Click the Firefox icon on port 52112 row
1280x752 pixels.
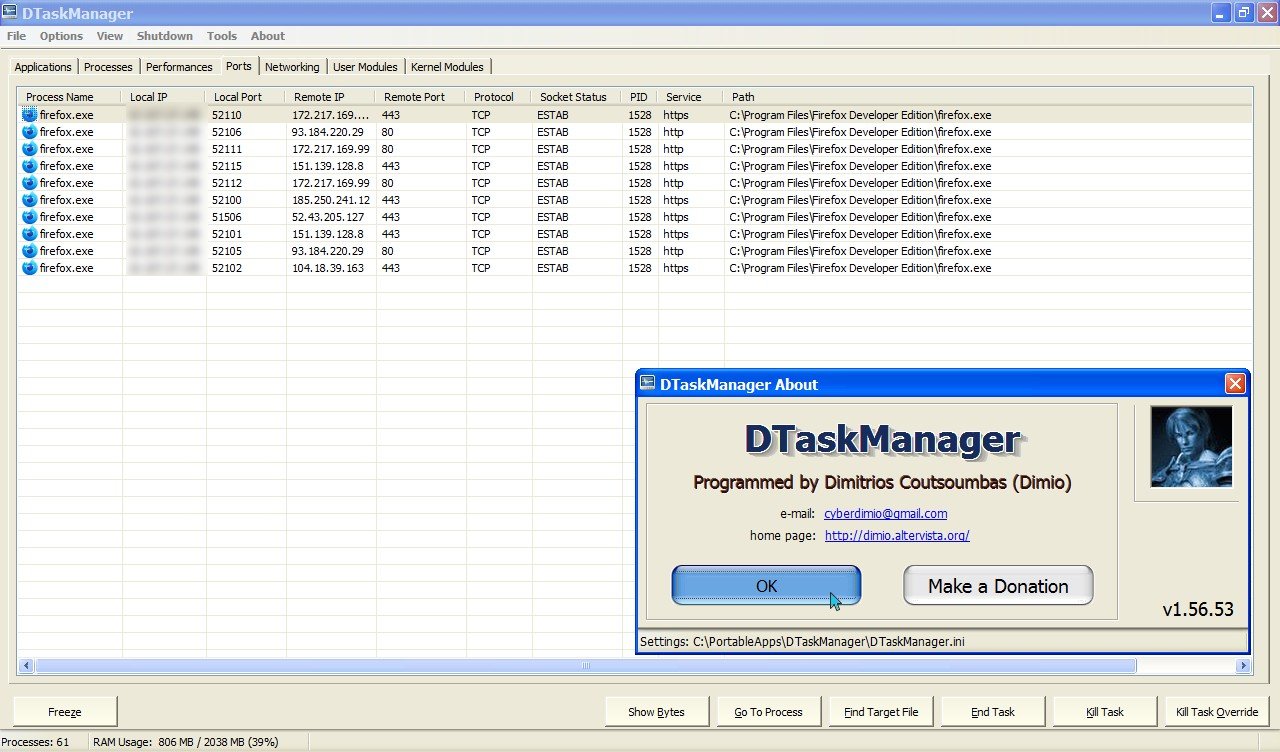[29, 183]
